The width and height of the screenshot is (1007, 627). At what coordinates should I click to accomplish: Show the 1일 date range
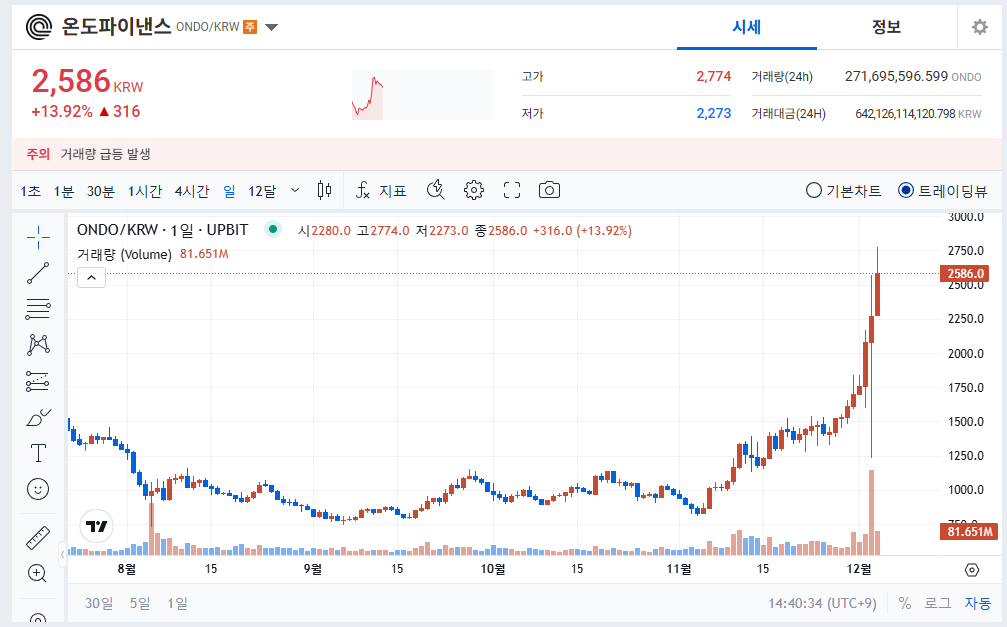(177, 603)
